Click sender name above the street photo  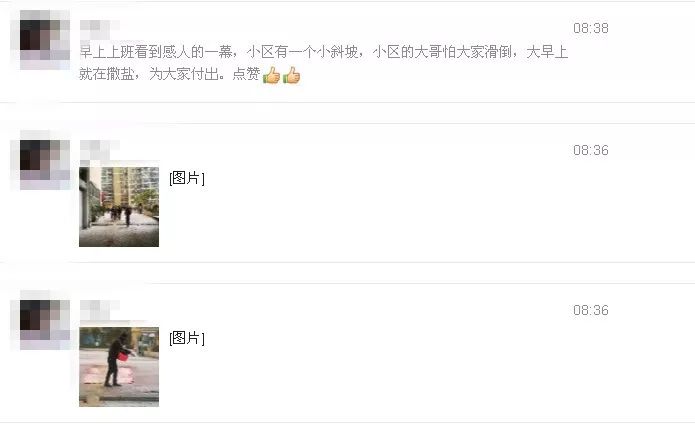tap(99, 150)
